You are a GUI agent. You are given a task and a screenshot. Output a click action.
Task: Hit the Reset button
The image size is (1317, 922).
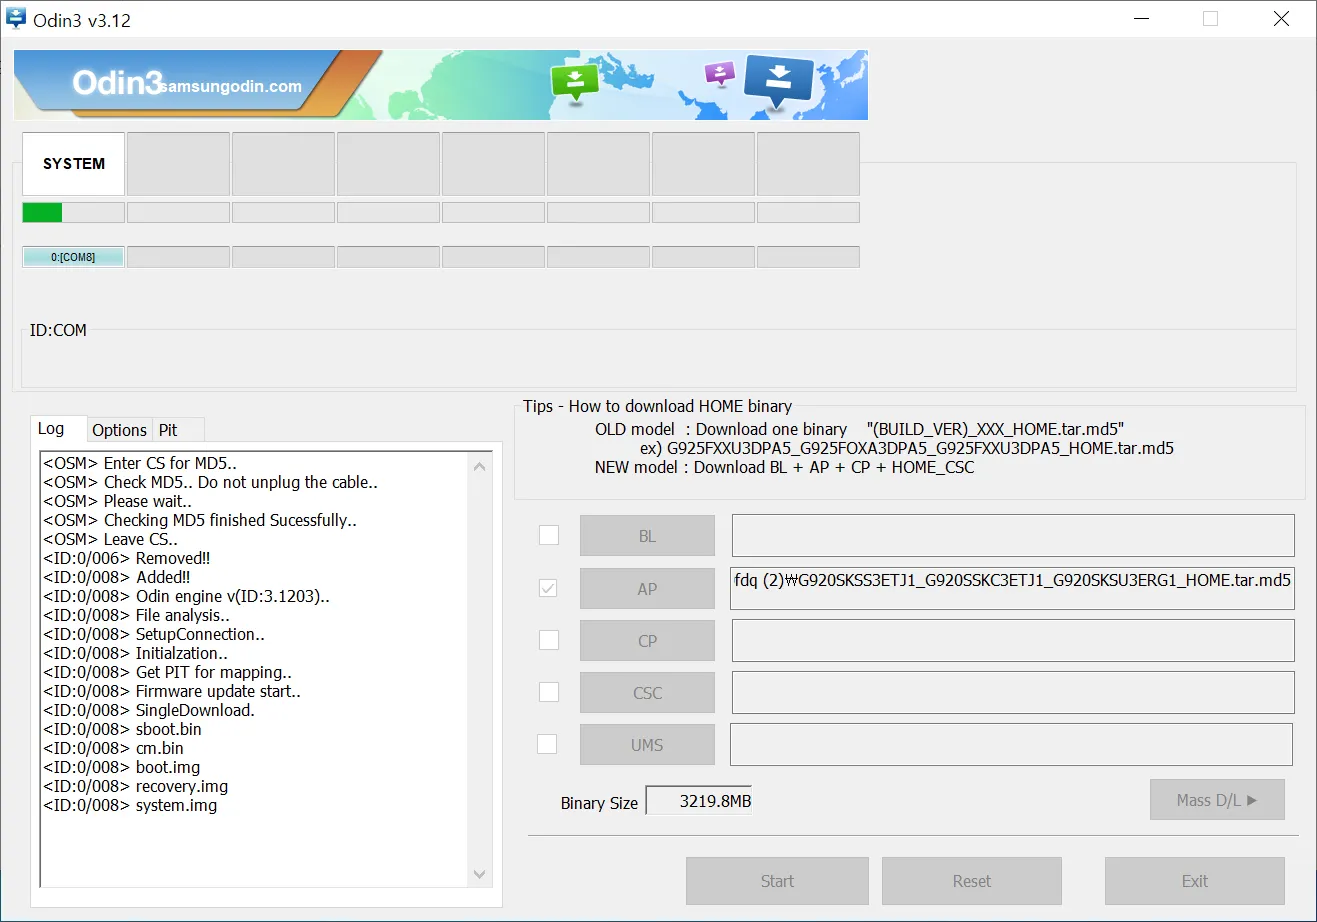coord(972,881)
